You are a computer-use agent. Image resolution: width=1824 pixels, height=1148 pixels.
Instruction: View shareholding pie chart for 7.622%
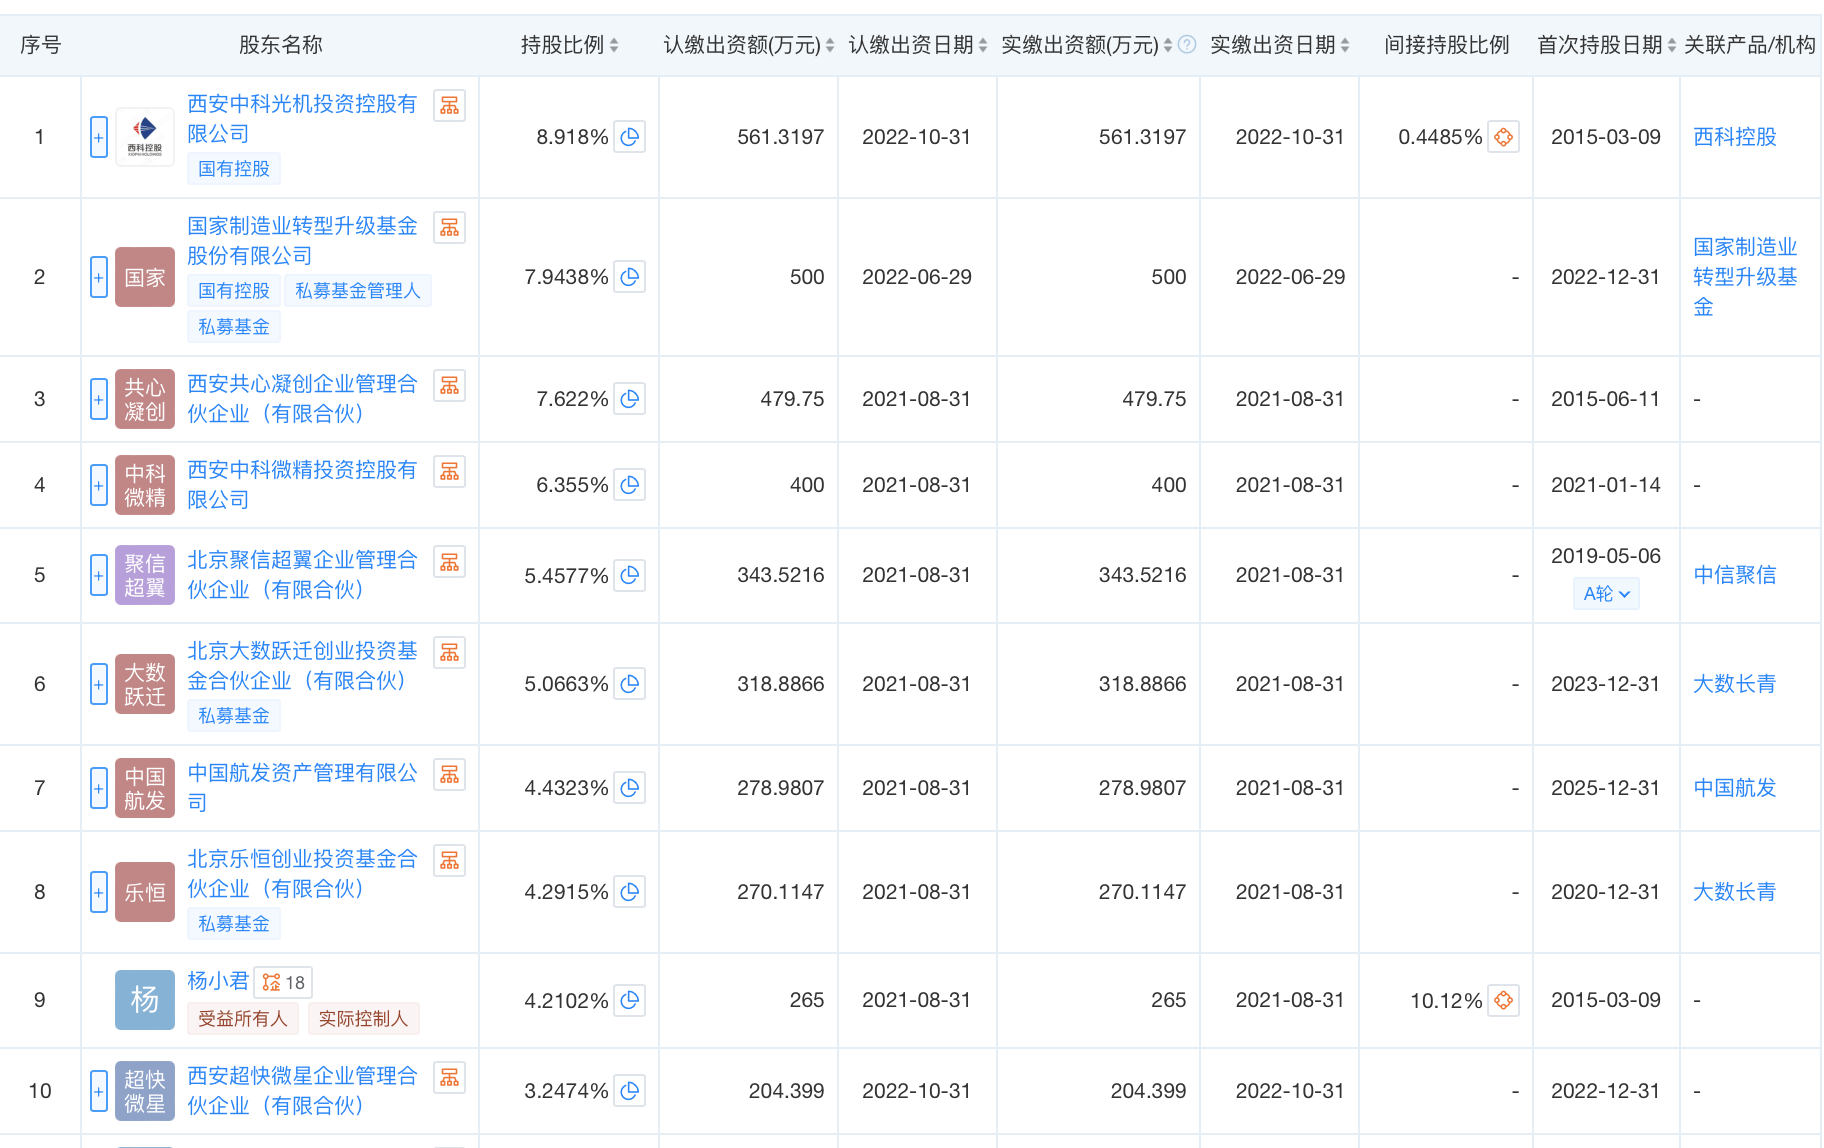point(629,399)
